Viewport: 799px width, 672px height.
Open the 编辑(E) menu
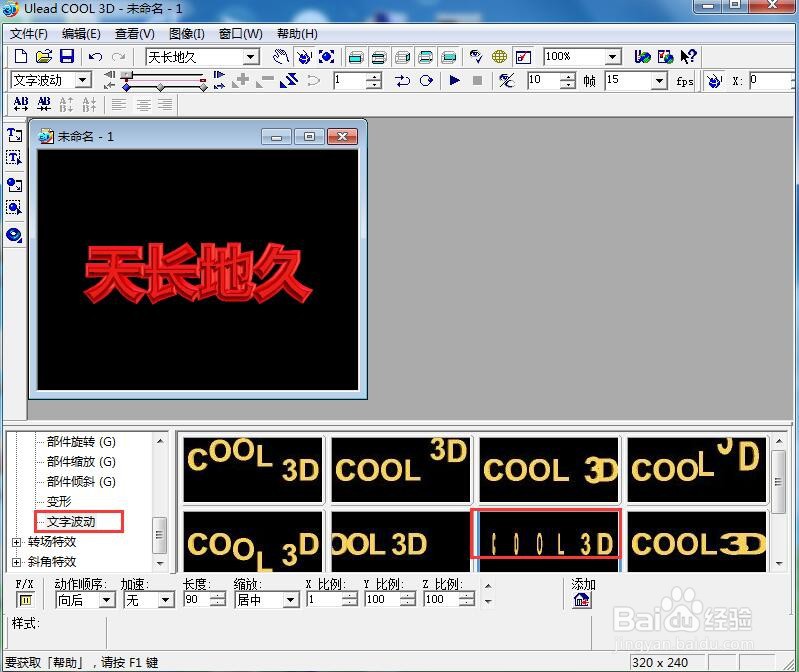pos(81,34)
